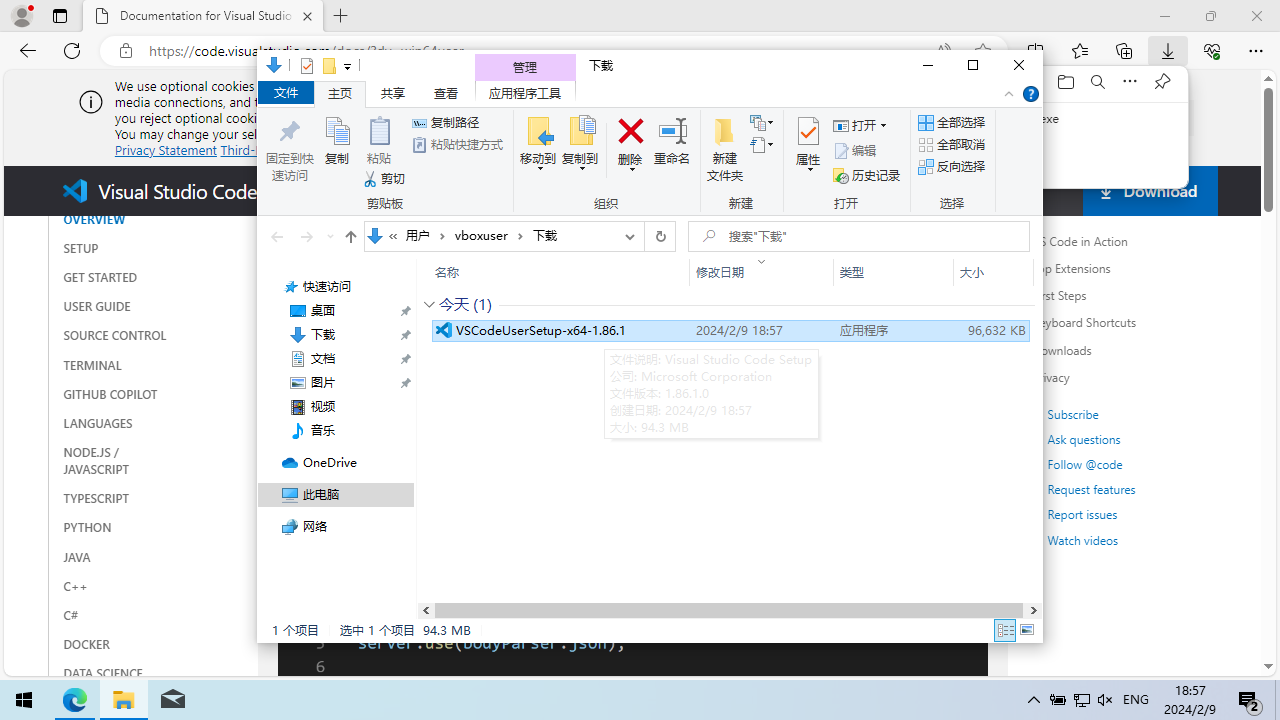
Task: Sort by the Date modified column header
Action: pos(761,272)
